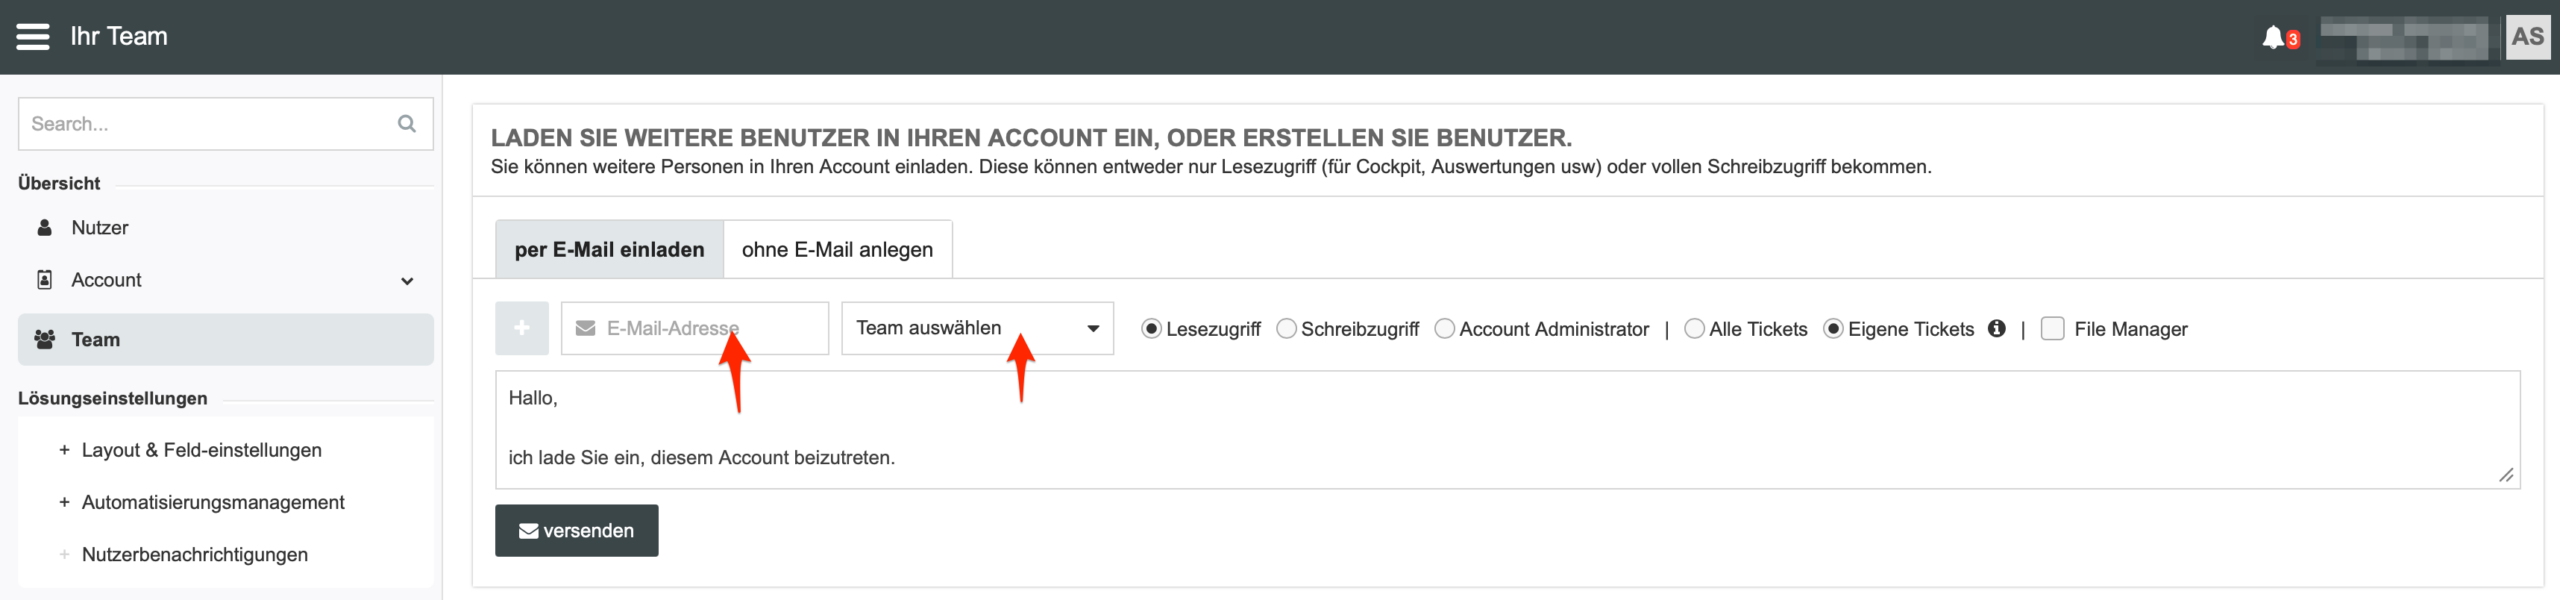
Task: Open Team in sidebar
Action: pyautogui.click(x=226, y=340)
